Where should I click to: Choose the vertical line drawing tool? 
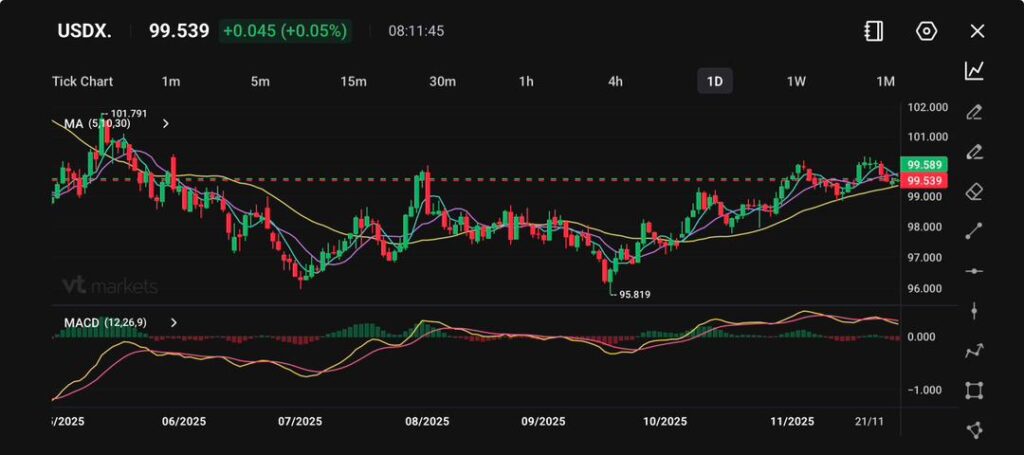pyautogui.click(x=974, y=311)
